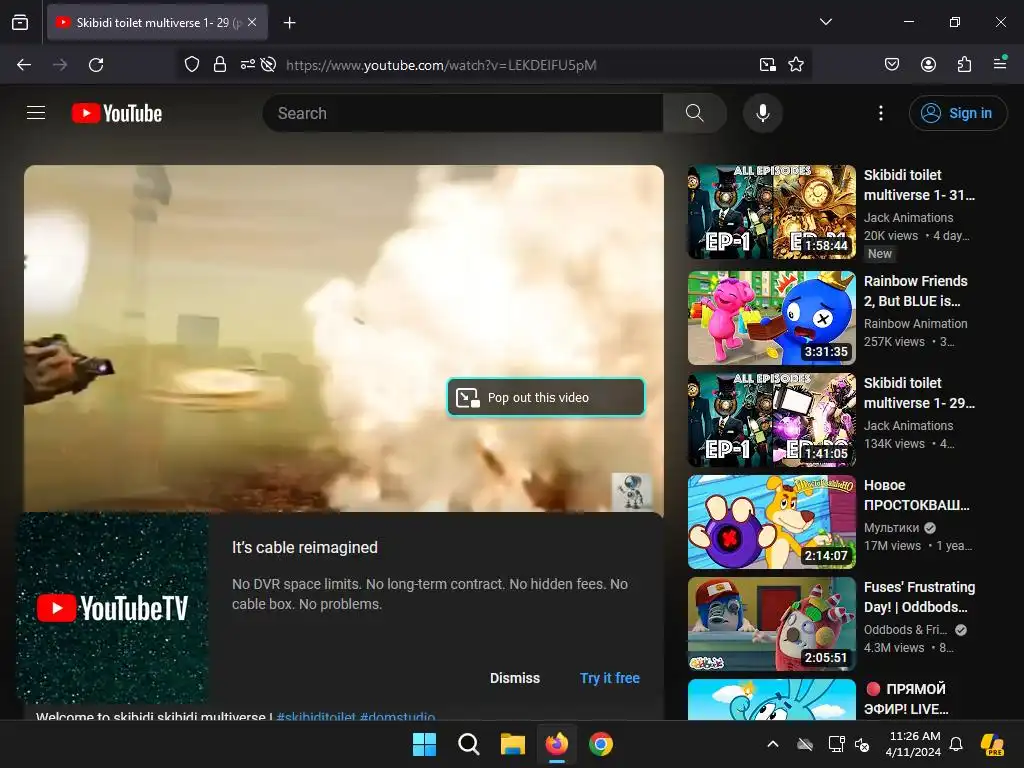Click the #skibiditoilet hashtag link
This screenshot has height=768, width=1024.
click(x=316, y=716)
